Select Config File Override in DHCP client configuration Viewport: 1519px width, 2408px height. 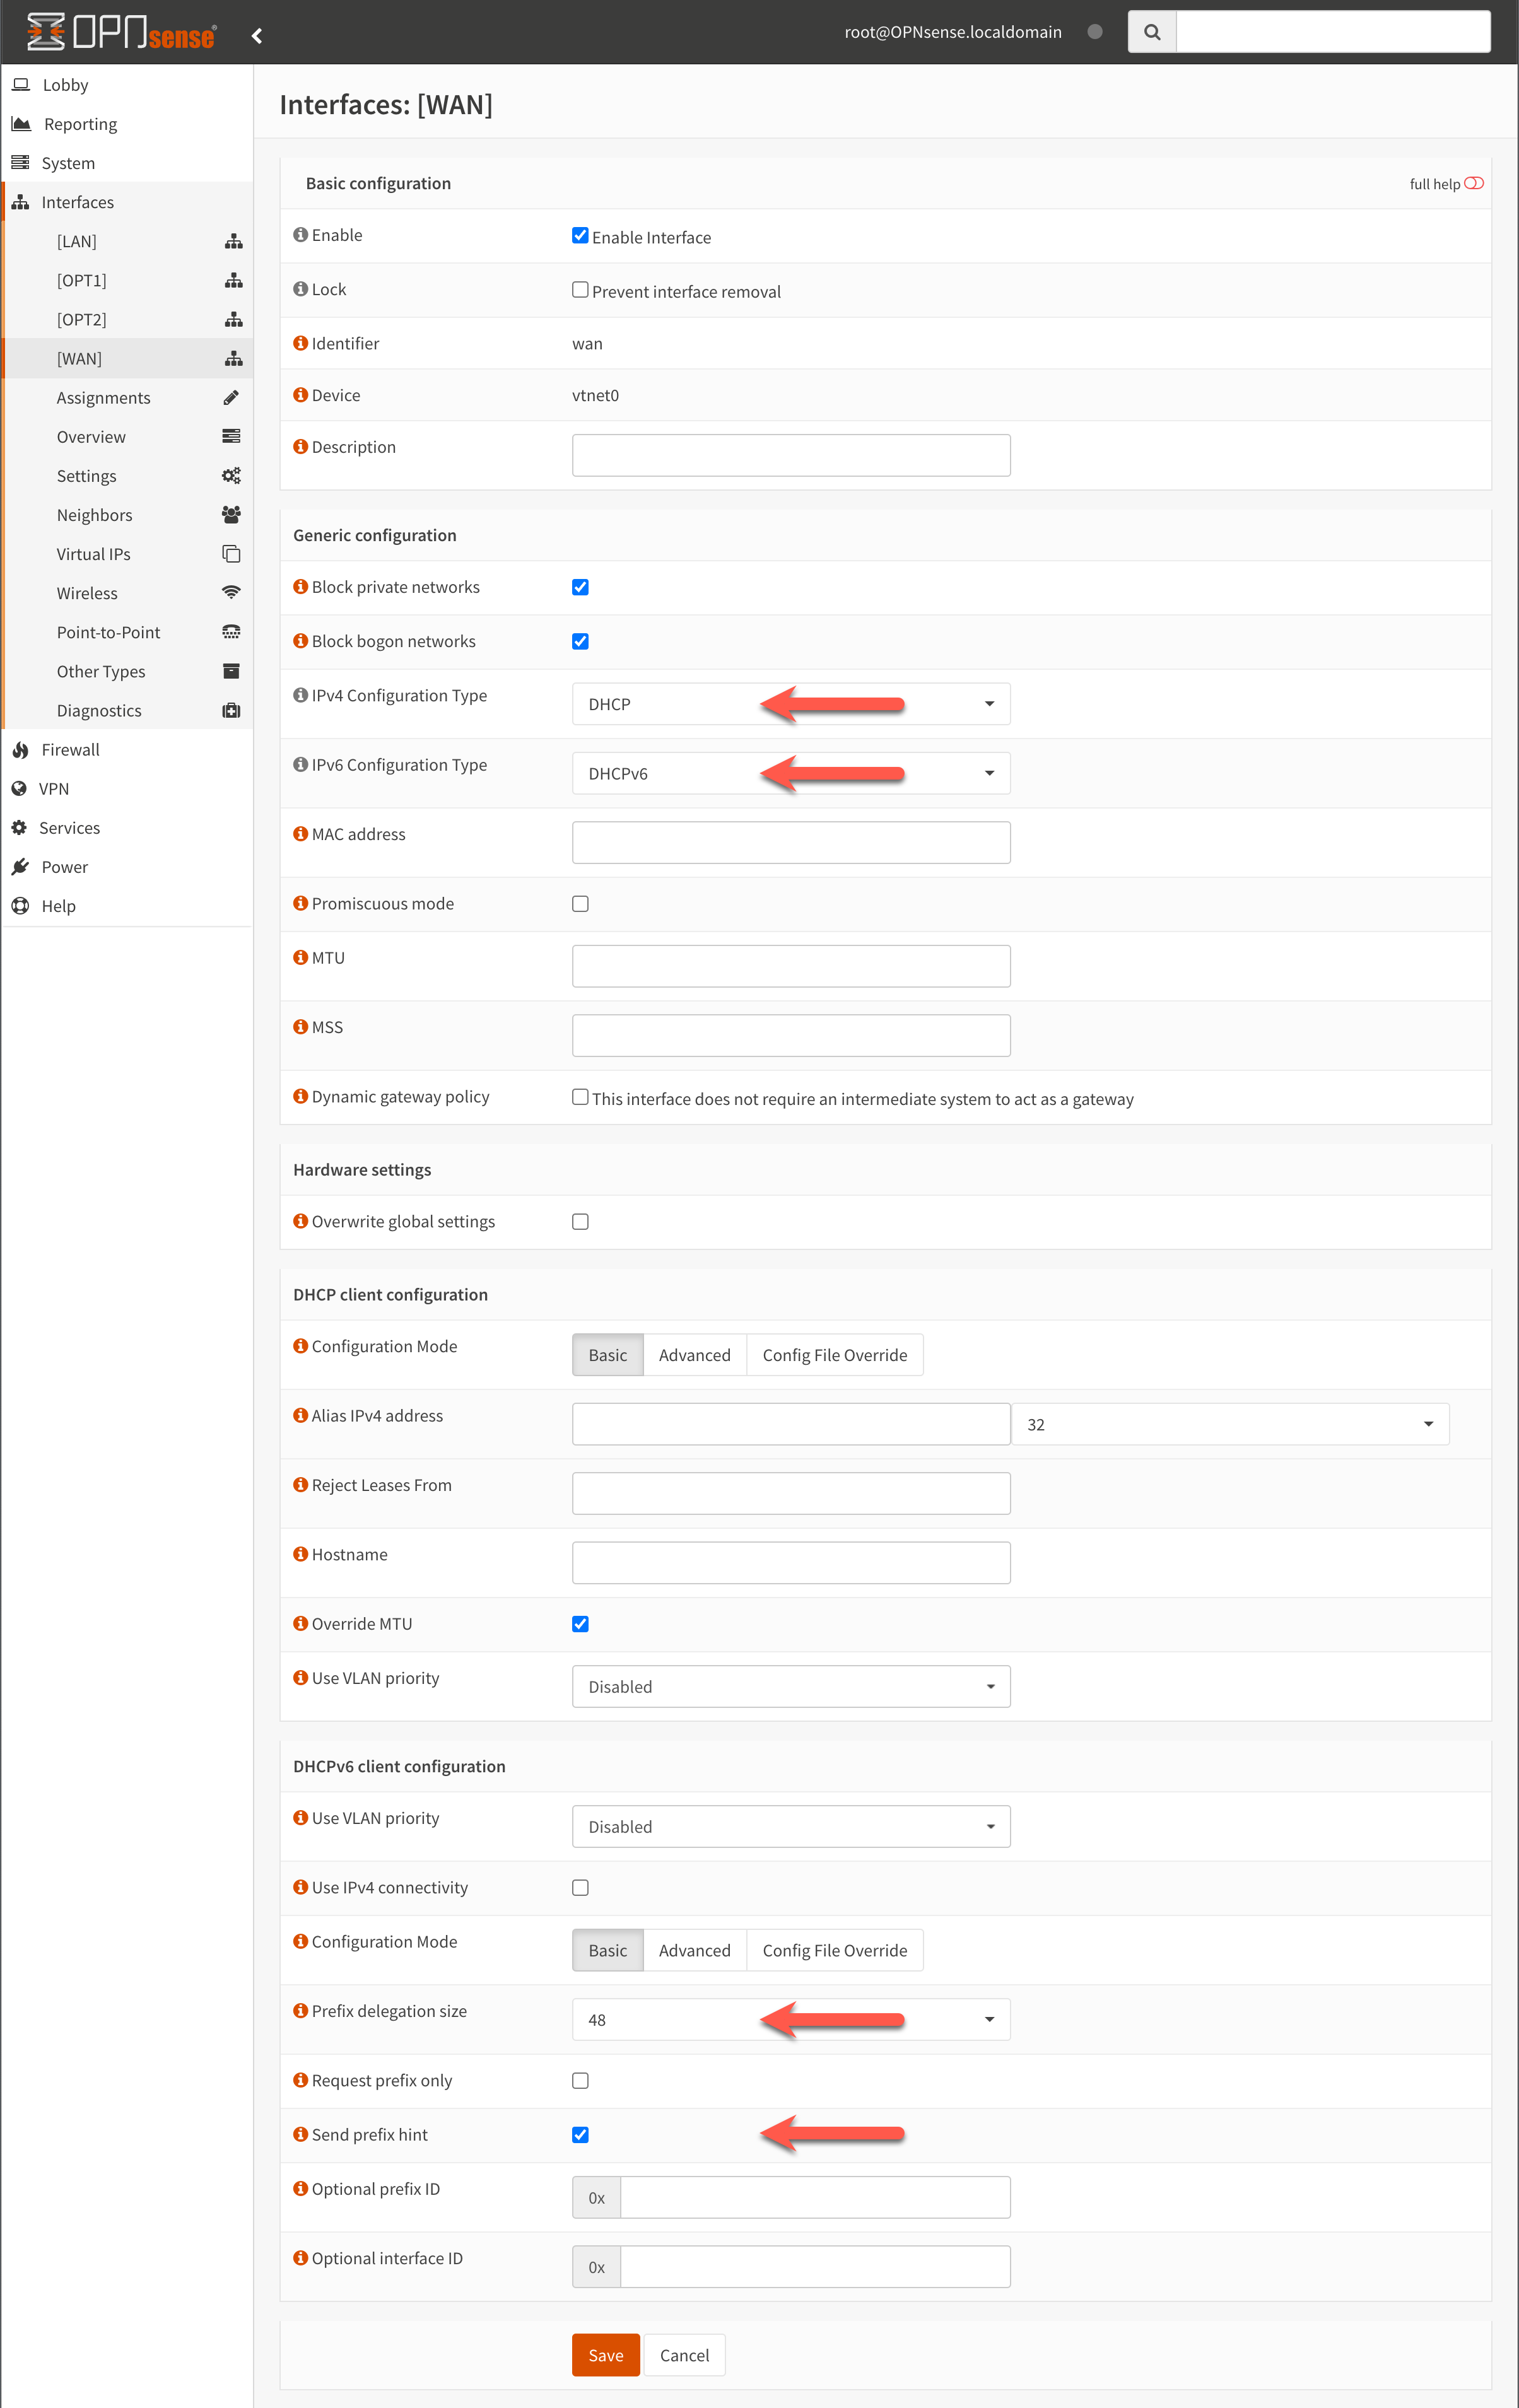tap(835, 1355)
